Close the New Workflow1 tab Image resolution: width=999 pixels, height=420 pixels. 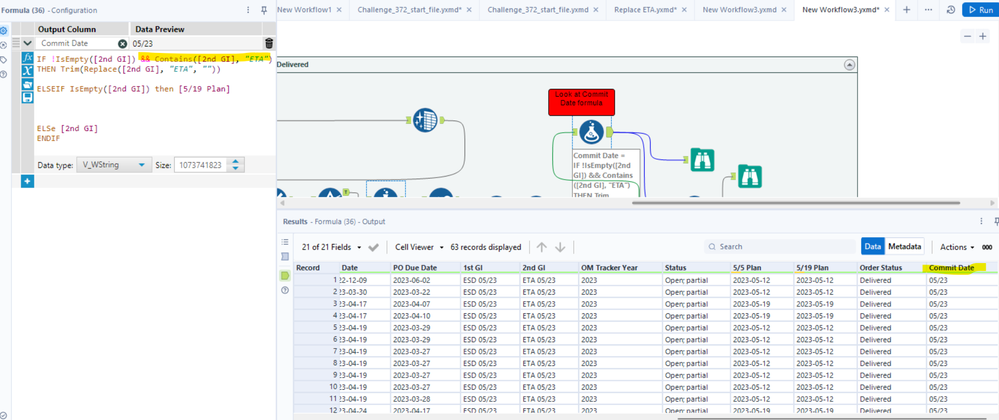(338, 10)
